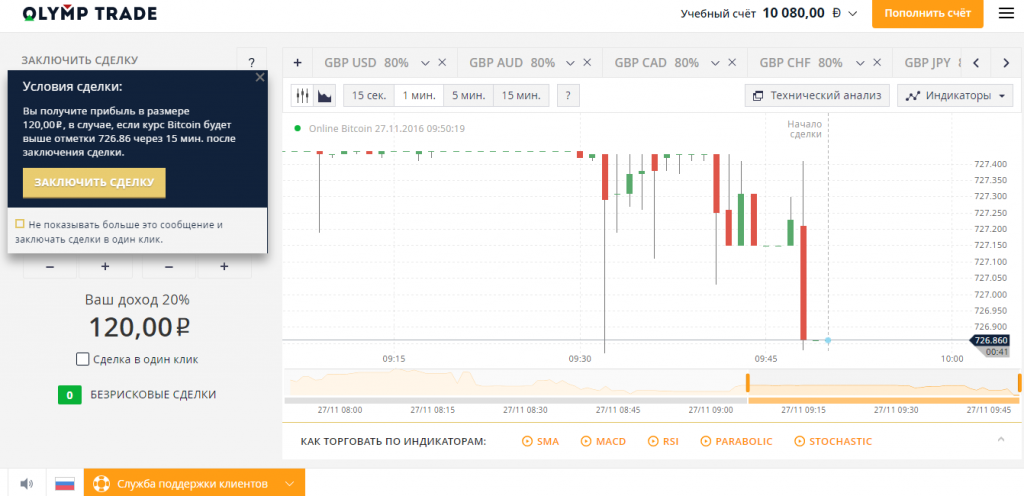Set timeframe to 15 мин.
Image resolution: width=1024 pixels, height=496 pixels.
pyautogui.click(x=521, y=96)
